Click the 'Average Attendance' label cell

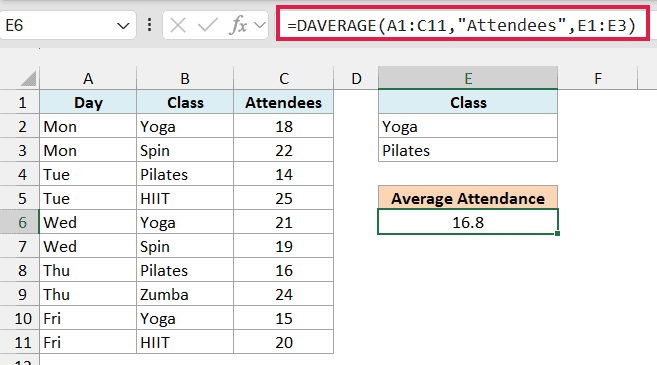468,198
